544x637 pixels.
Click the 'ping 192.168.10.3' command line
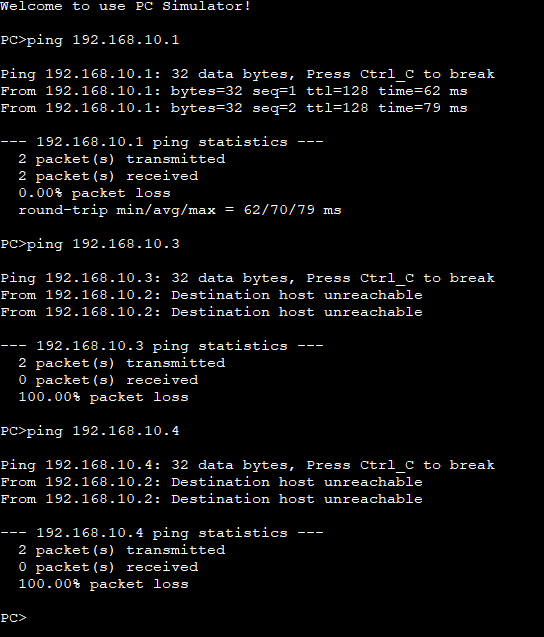tap(89, 244)
